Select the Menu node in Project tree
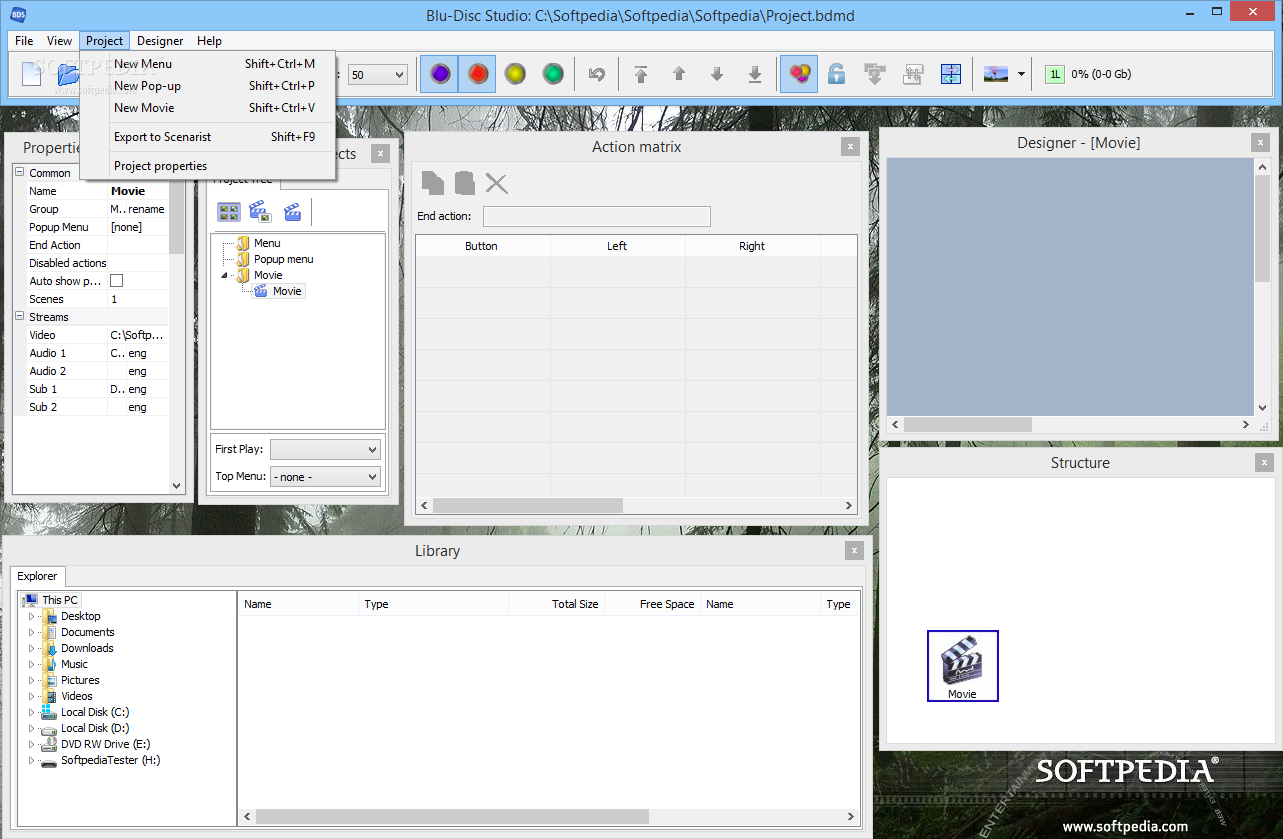This screenshot has height=839, width=1283. pos(267,243)
